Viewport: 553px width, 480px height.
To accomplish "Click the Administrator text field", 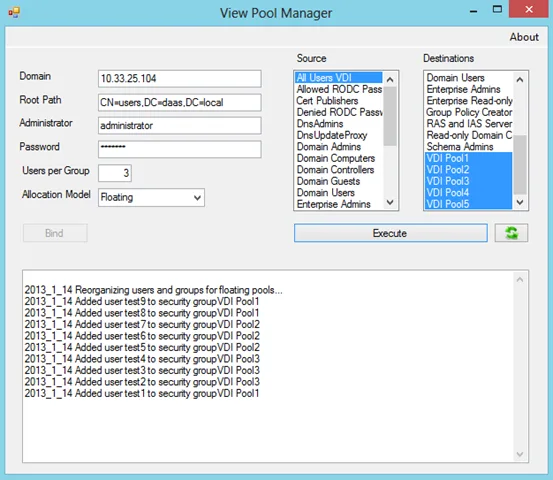I will (180, 126).
